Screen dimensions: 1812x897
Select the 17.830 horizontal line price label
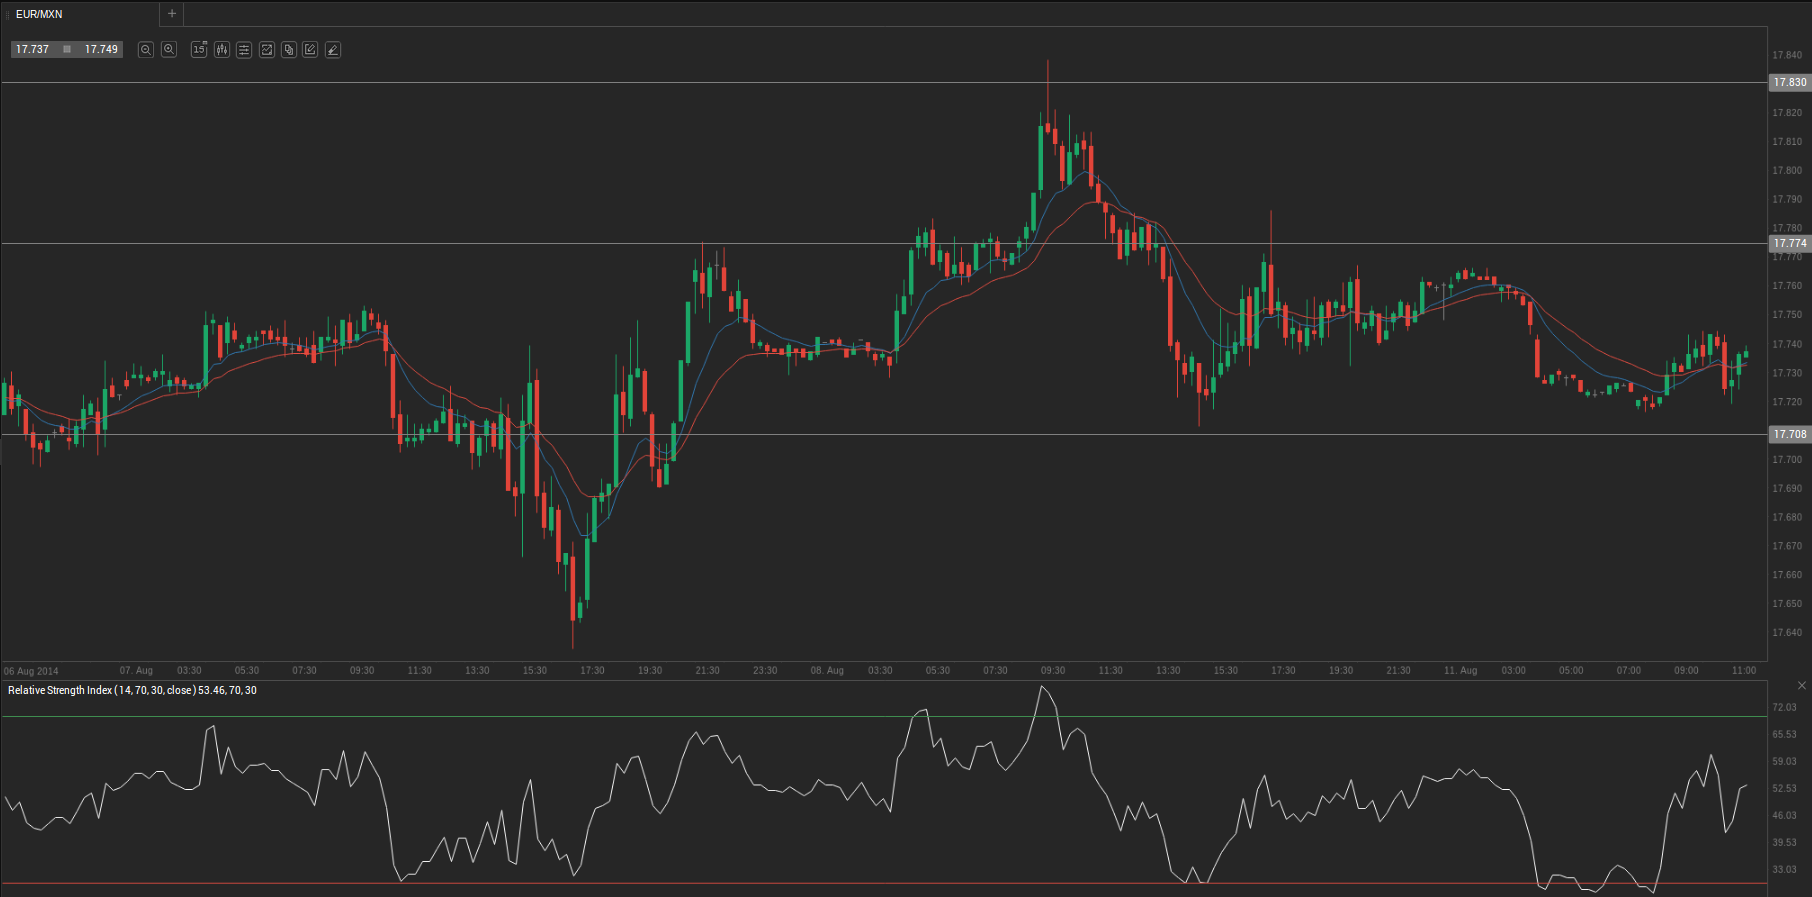[x=1790, y=82]
